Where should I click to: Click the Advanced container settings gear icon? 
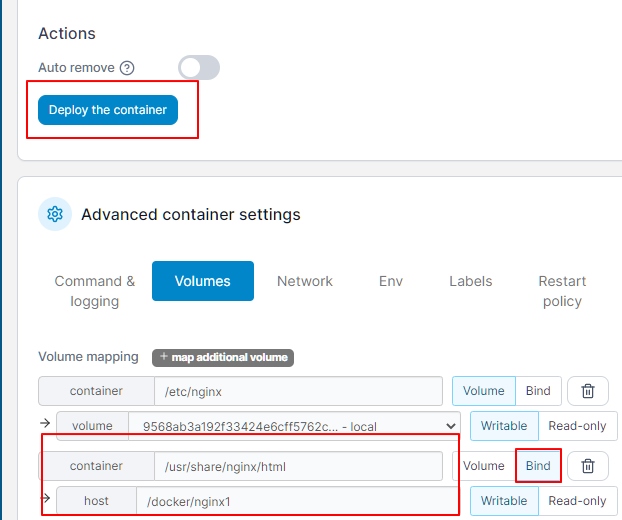click(55, 214)
